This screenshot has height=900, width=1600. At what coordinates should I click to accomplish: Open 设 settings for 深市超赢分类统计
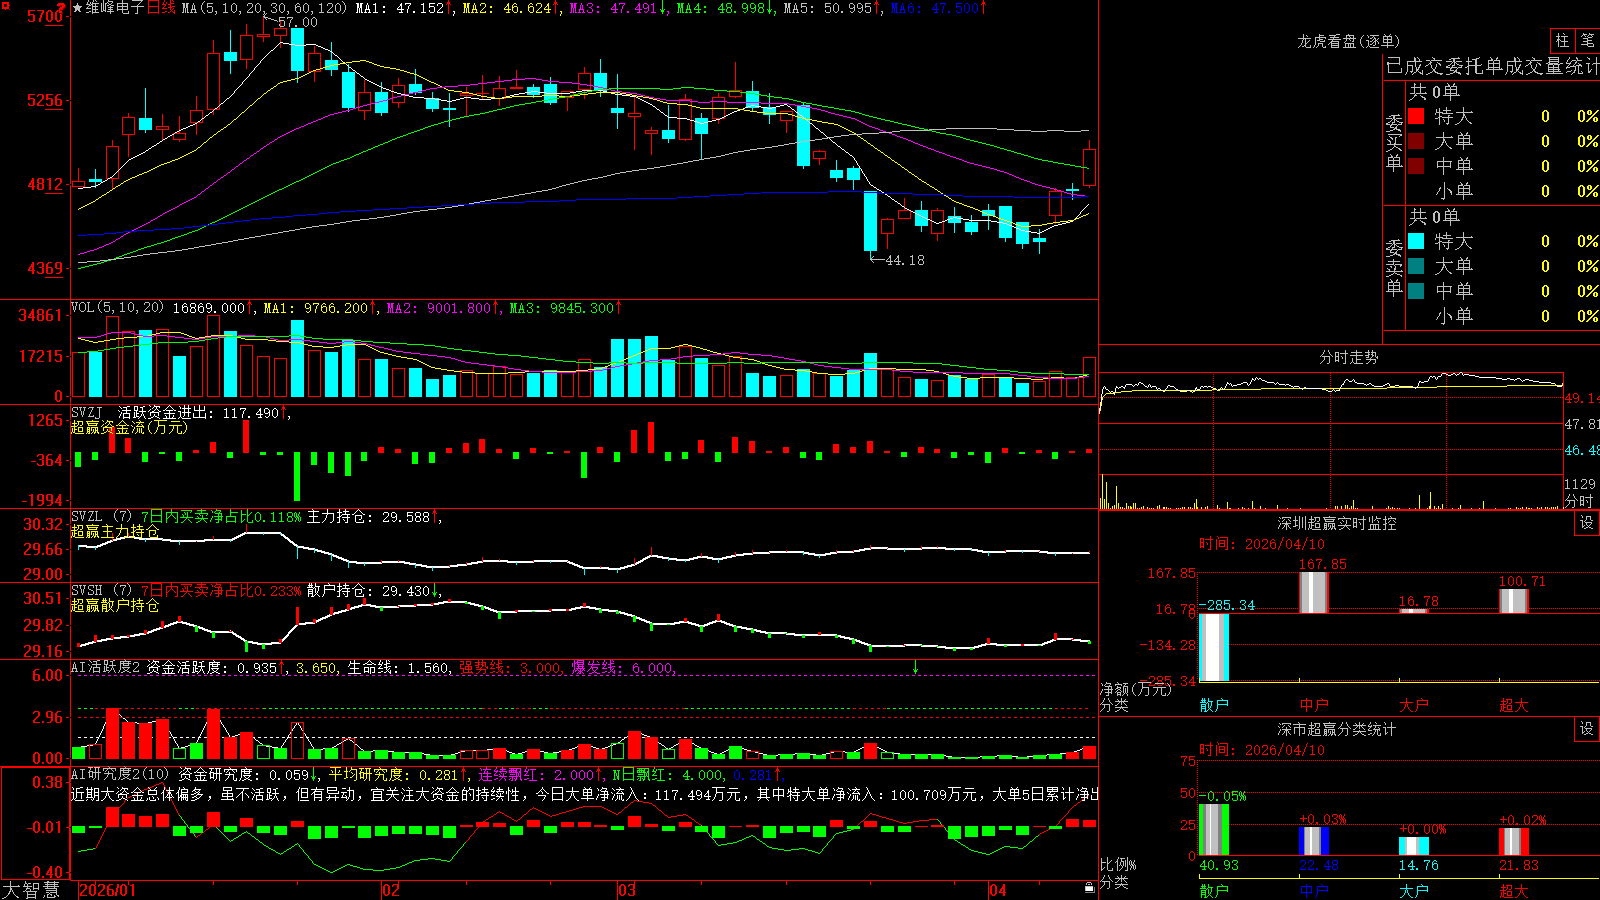point(1587,729)
